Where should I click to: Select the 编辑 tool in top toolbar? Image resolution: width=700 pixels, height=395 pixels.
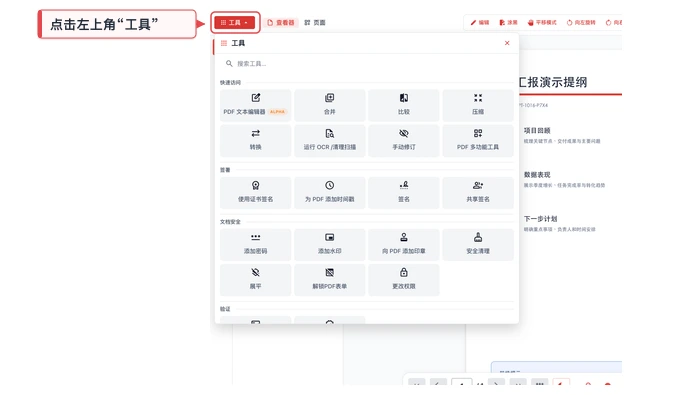pos(479,22)
